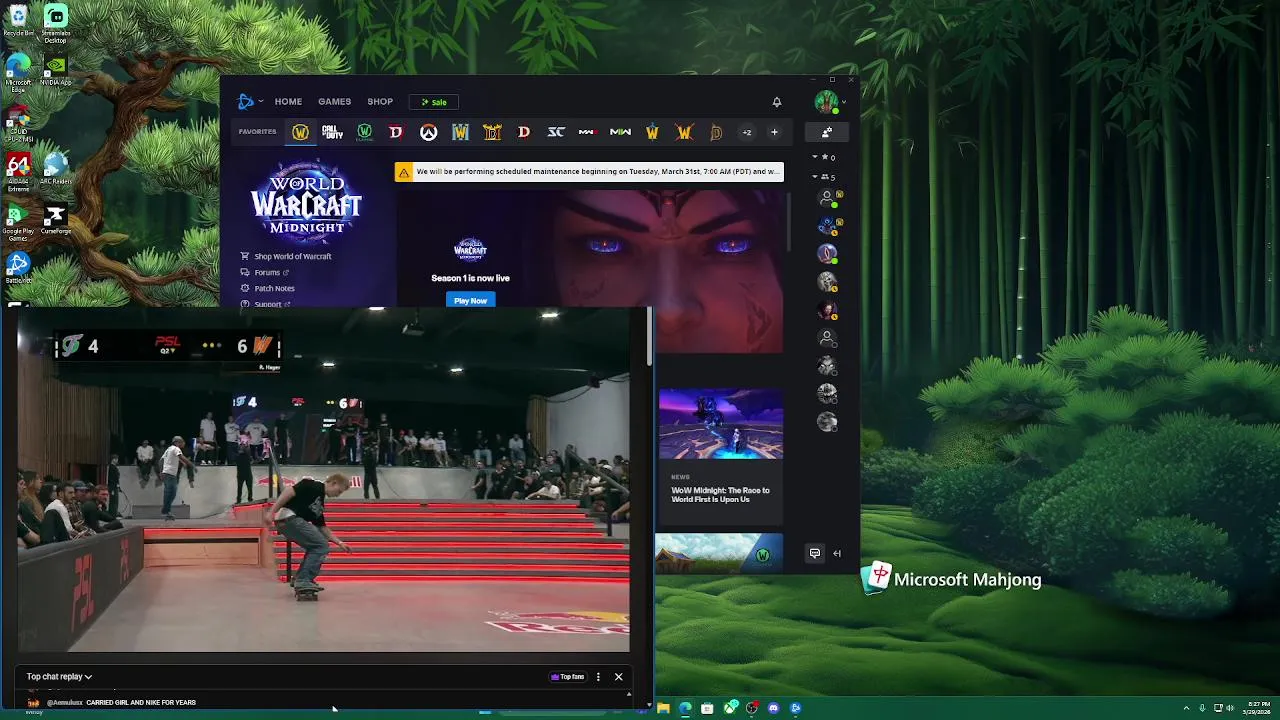Open Streamlabs Desktop shortcut
Viewport: 1280px width, 720px height.
[56, 24]
